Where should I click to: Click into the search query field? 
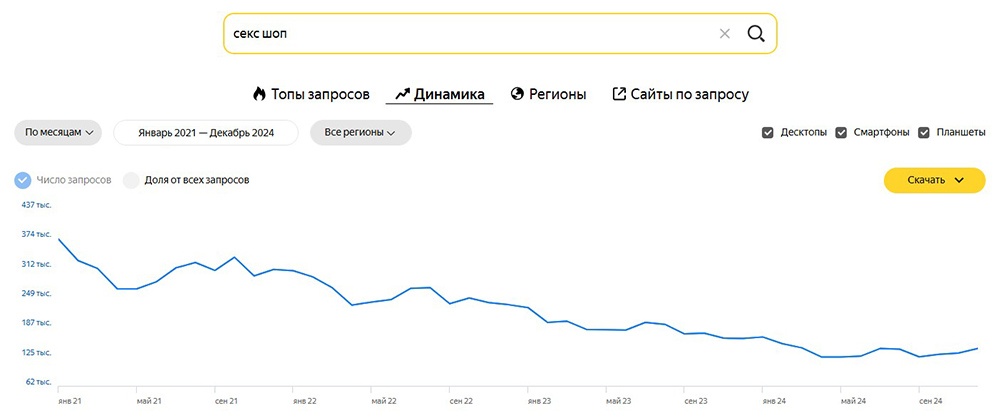coord(469,34)
